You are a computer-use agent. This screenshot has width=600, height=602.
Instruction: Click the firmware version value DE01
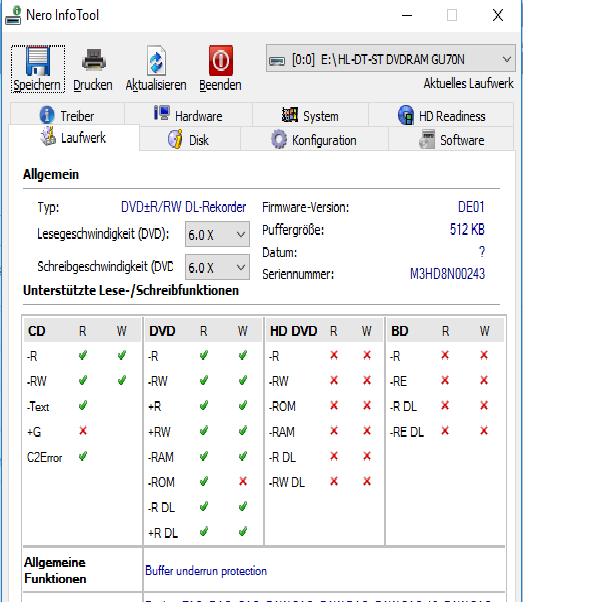click(x=471, y=207)
